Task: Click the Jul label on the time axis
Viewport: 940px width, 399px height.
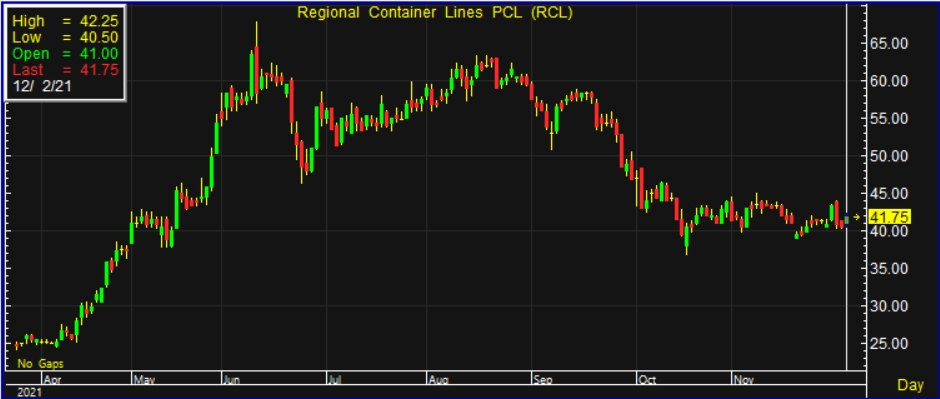Action: coord(335,379)
